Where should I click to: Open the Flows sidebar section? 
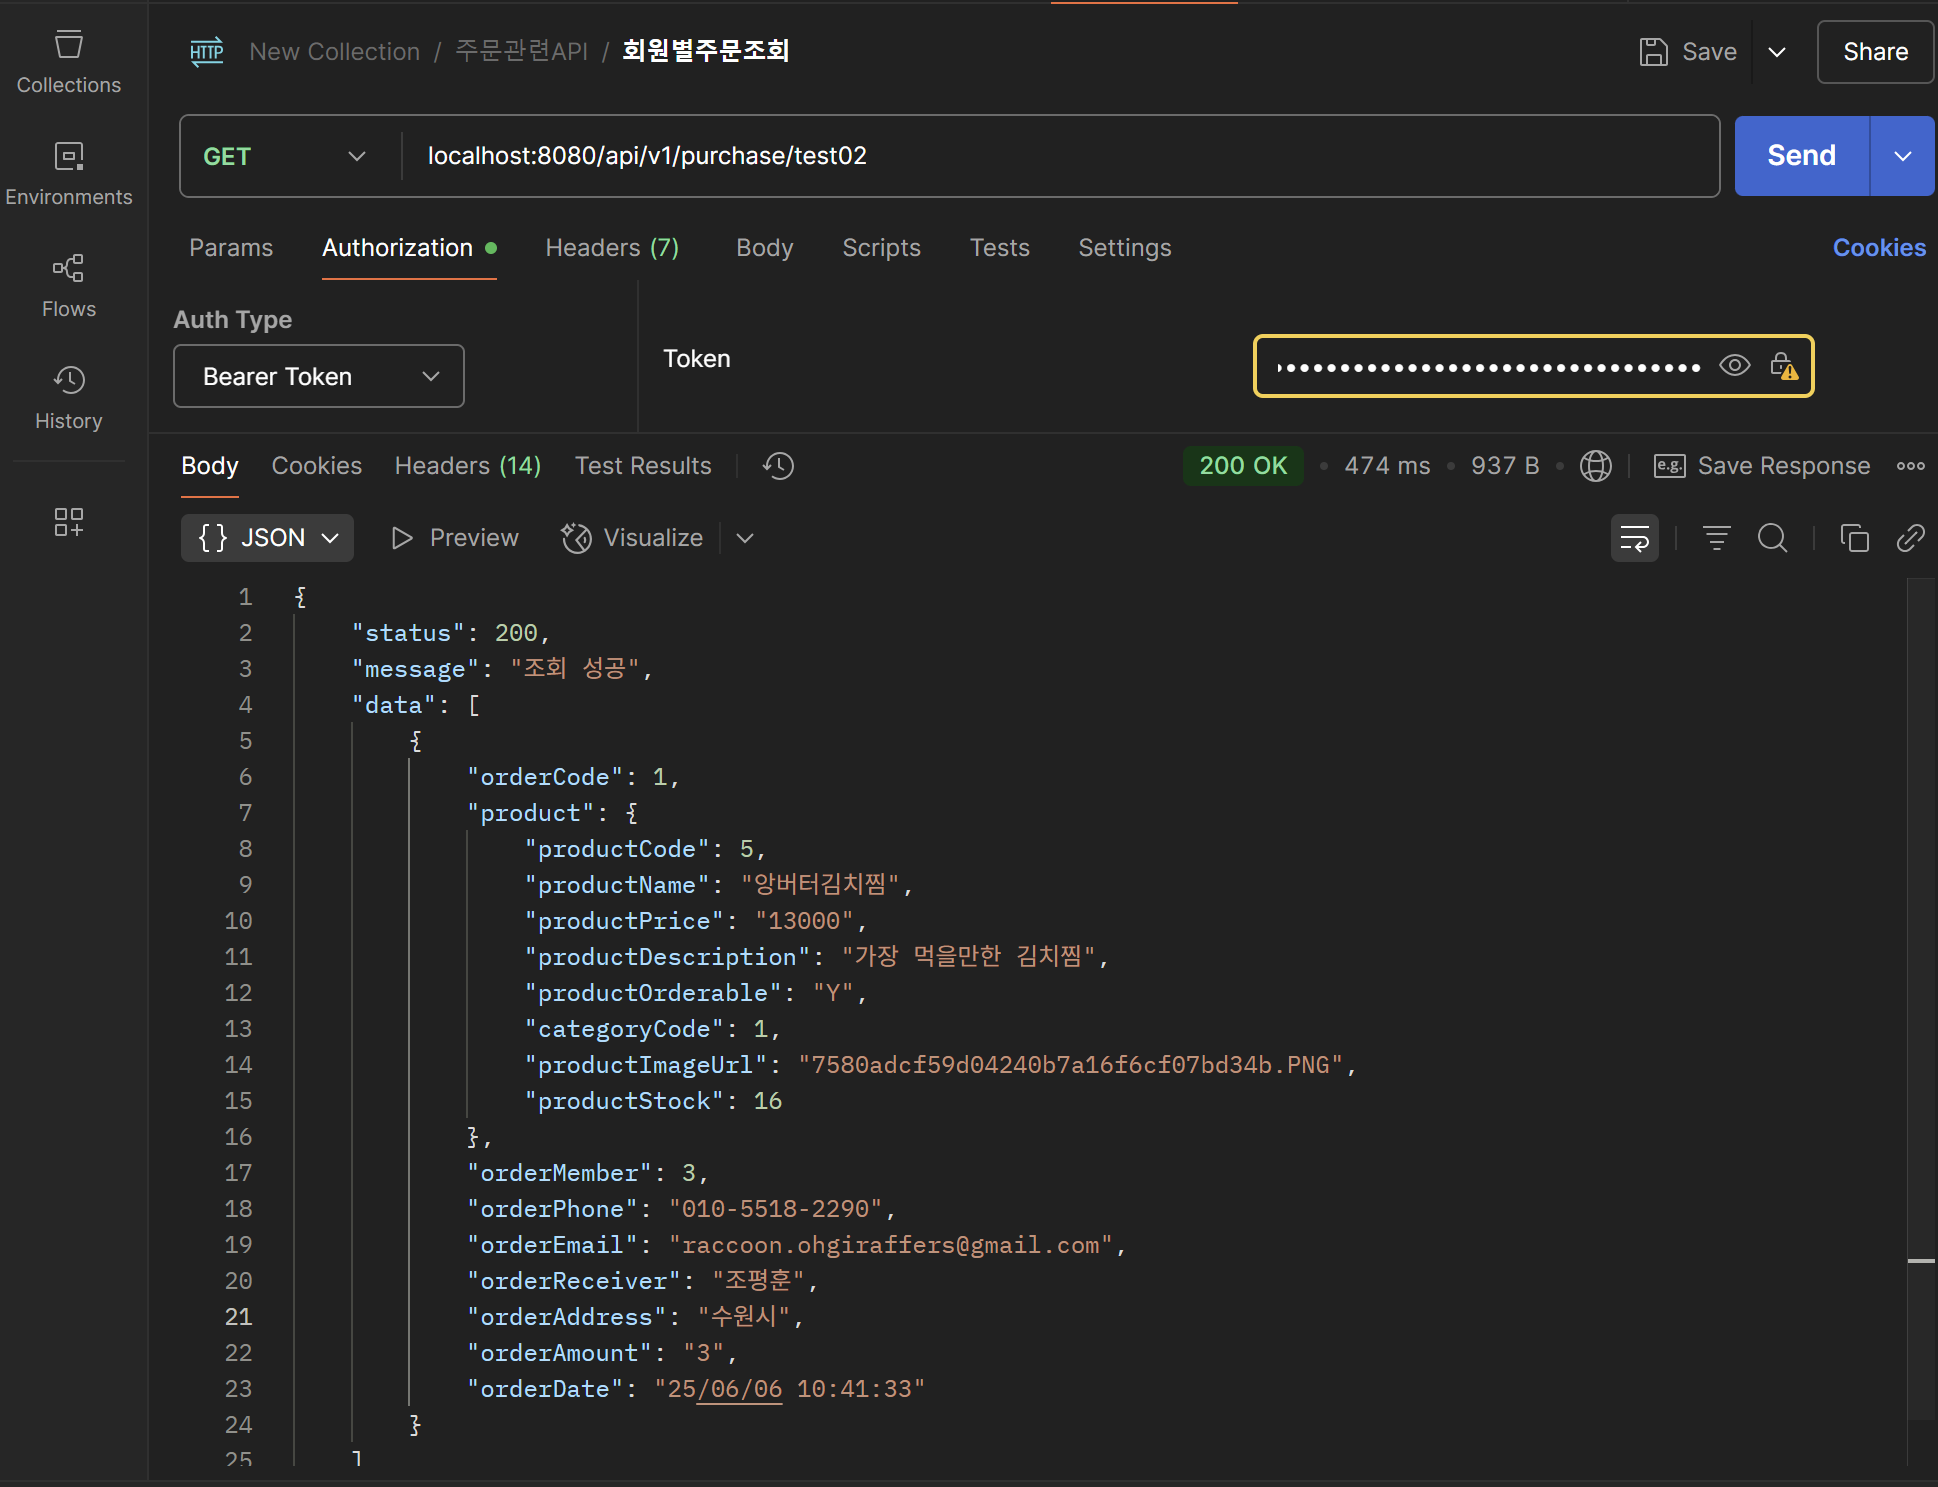tap(68, 286)
